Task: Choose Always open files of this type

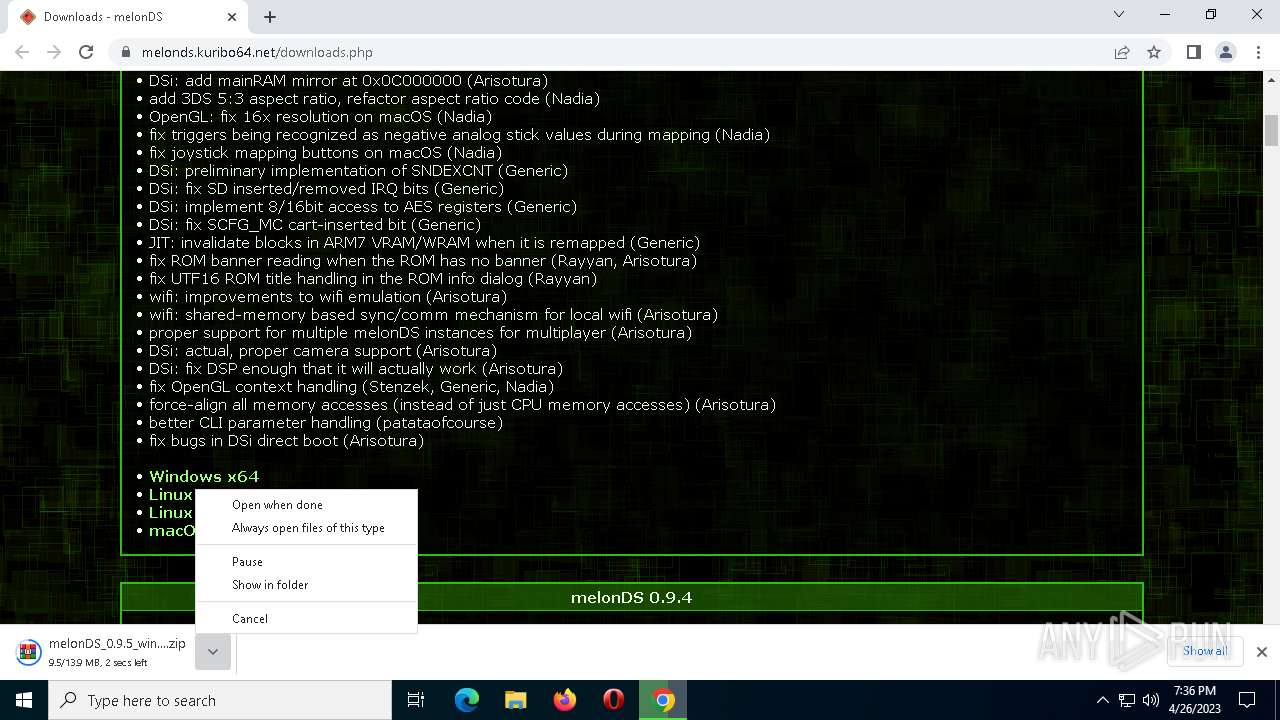Action: (x=308, y=528)
